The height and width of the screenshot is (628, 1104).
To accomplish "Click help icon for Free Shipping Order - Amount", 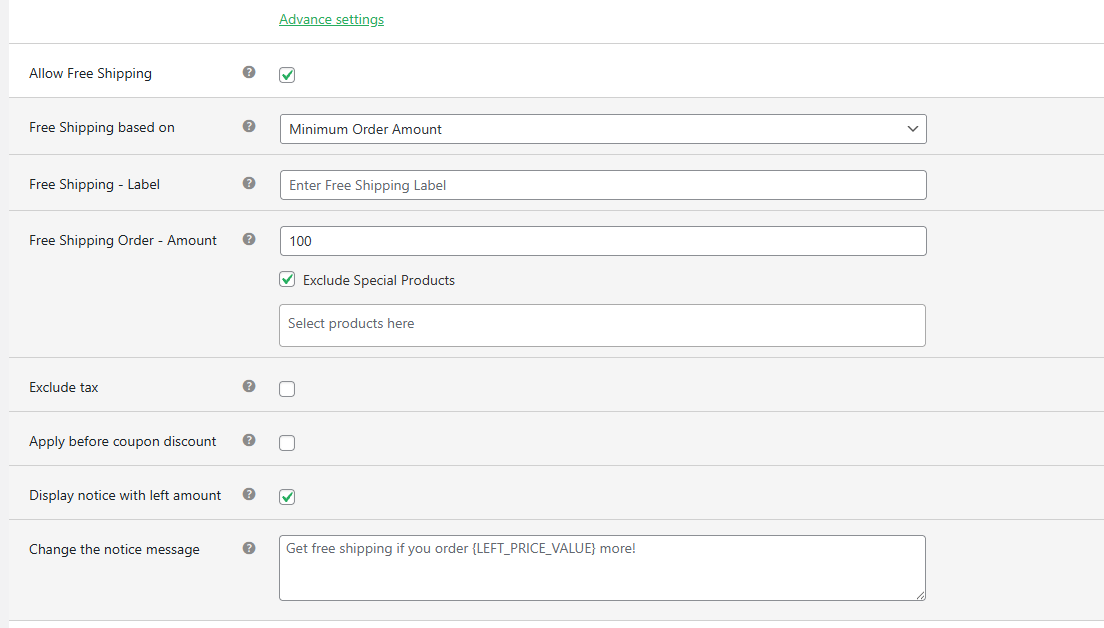I will [x=249, y=239].
